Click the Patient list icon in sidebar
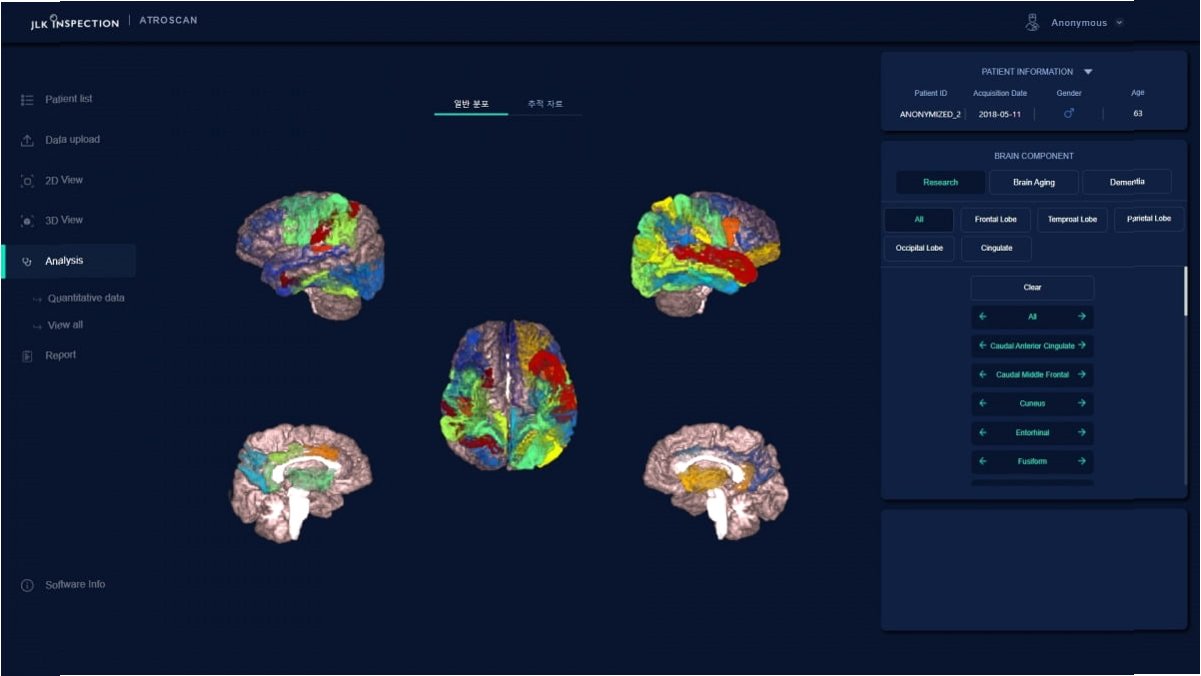 [x=27, y=100]
